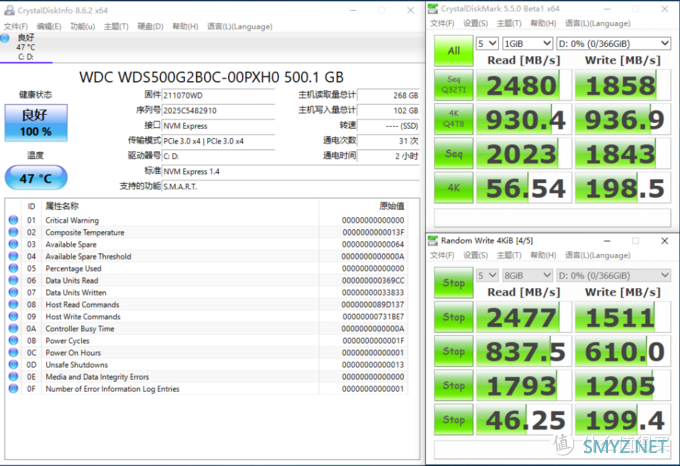This screenshot has width=680, height=466.
Task: Run all tests with the All button
Action: tap(454, 51)
